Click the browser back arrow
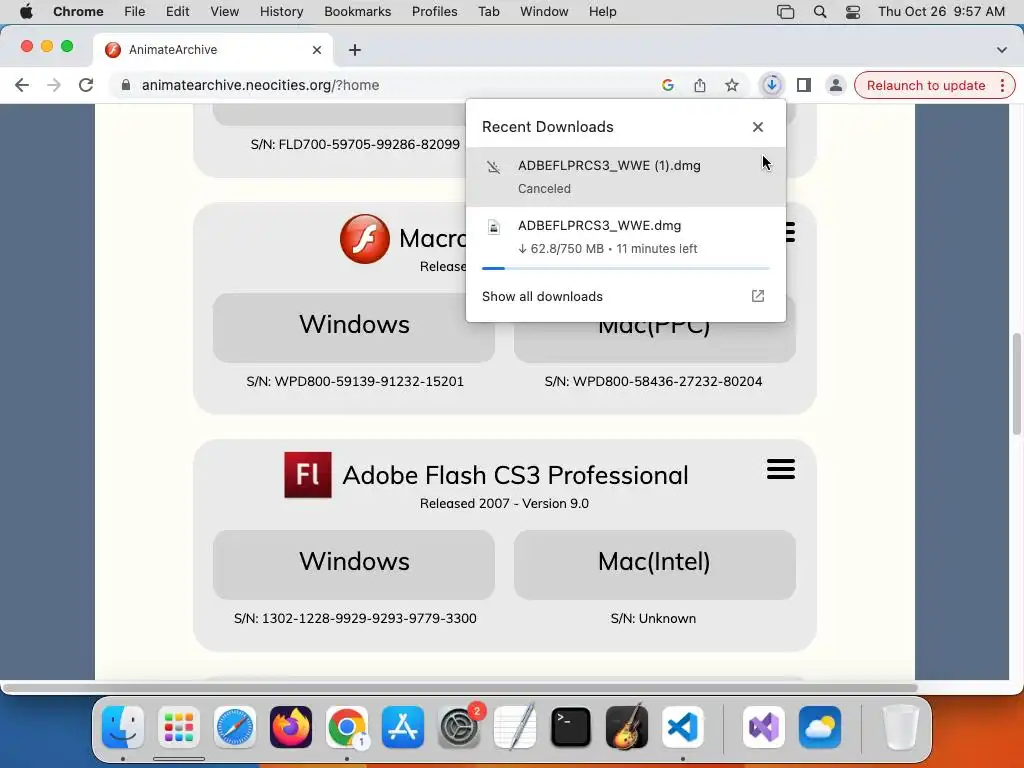This screenshot has height=768, width=1024. [22, 85]
